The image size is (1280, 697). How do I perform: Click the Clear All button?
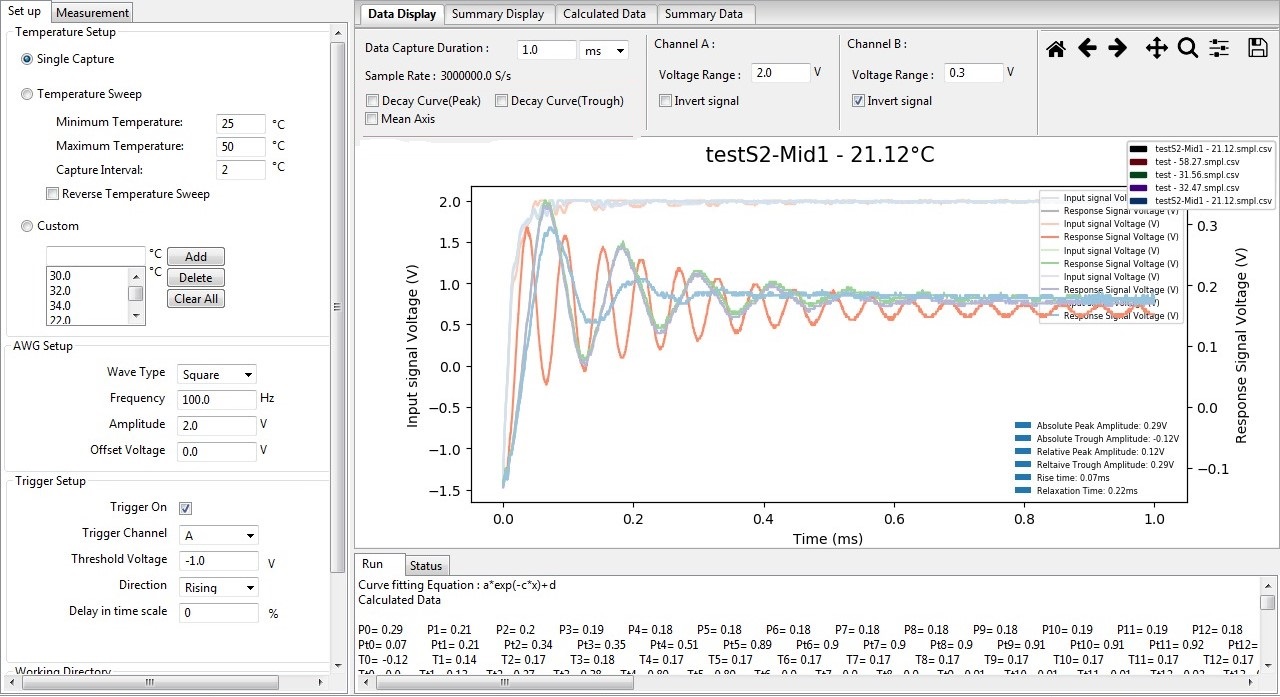195,299
